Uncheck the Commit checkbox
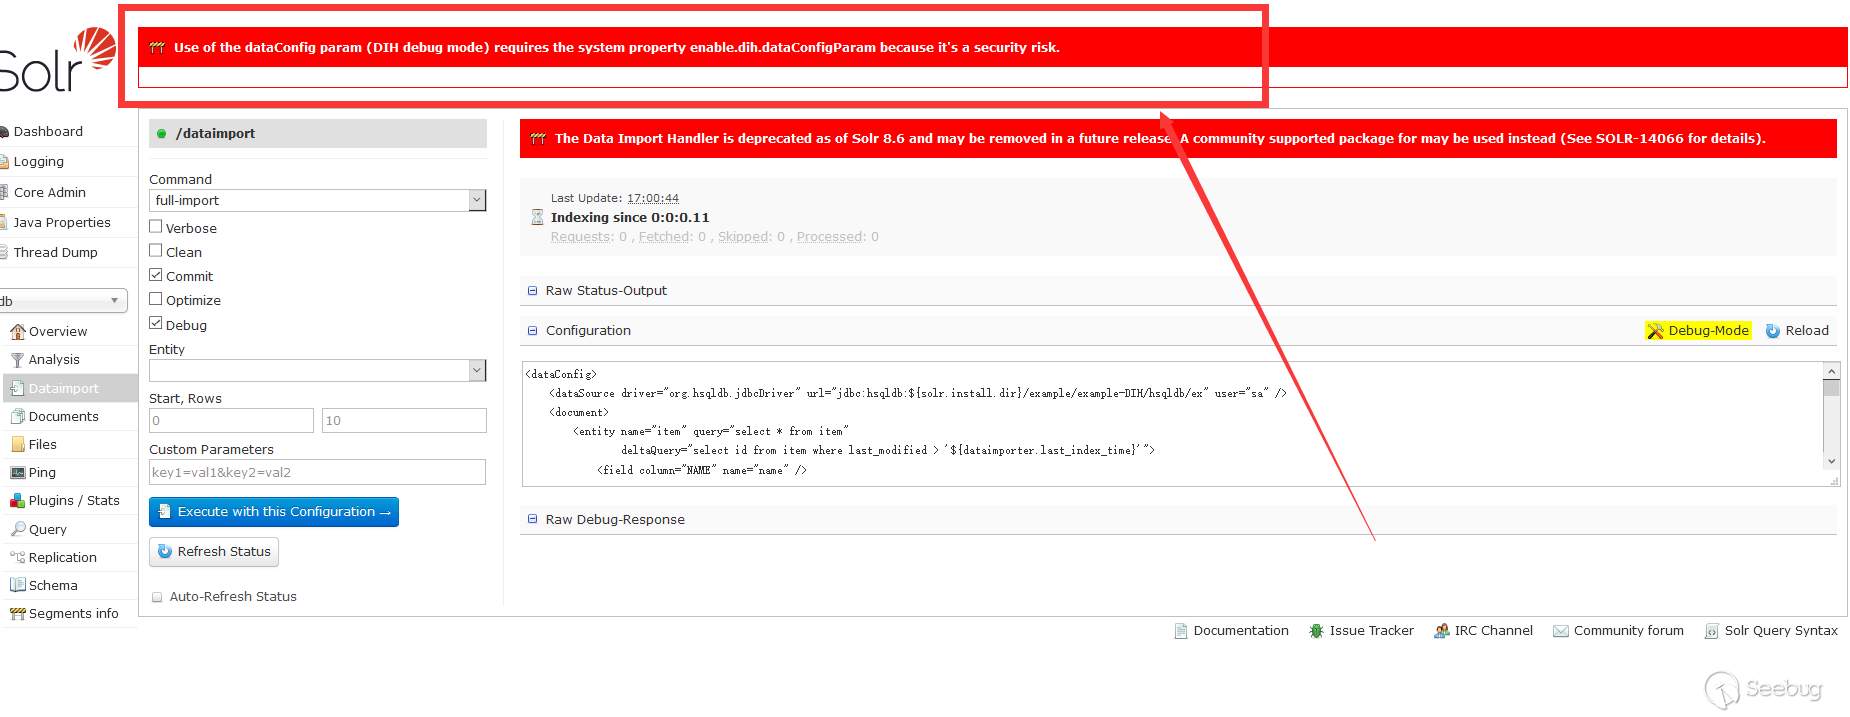The width and height of the screenshot is (1850, 717). tap(156, 275)
